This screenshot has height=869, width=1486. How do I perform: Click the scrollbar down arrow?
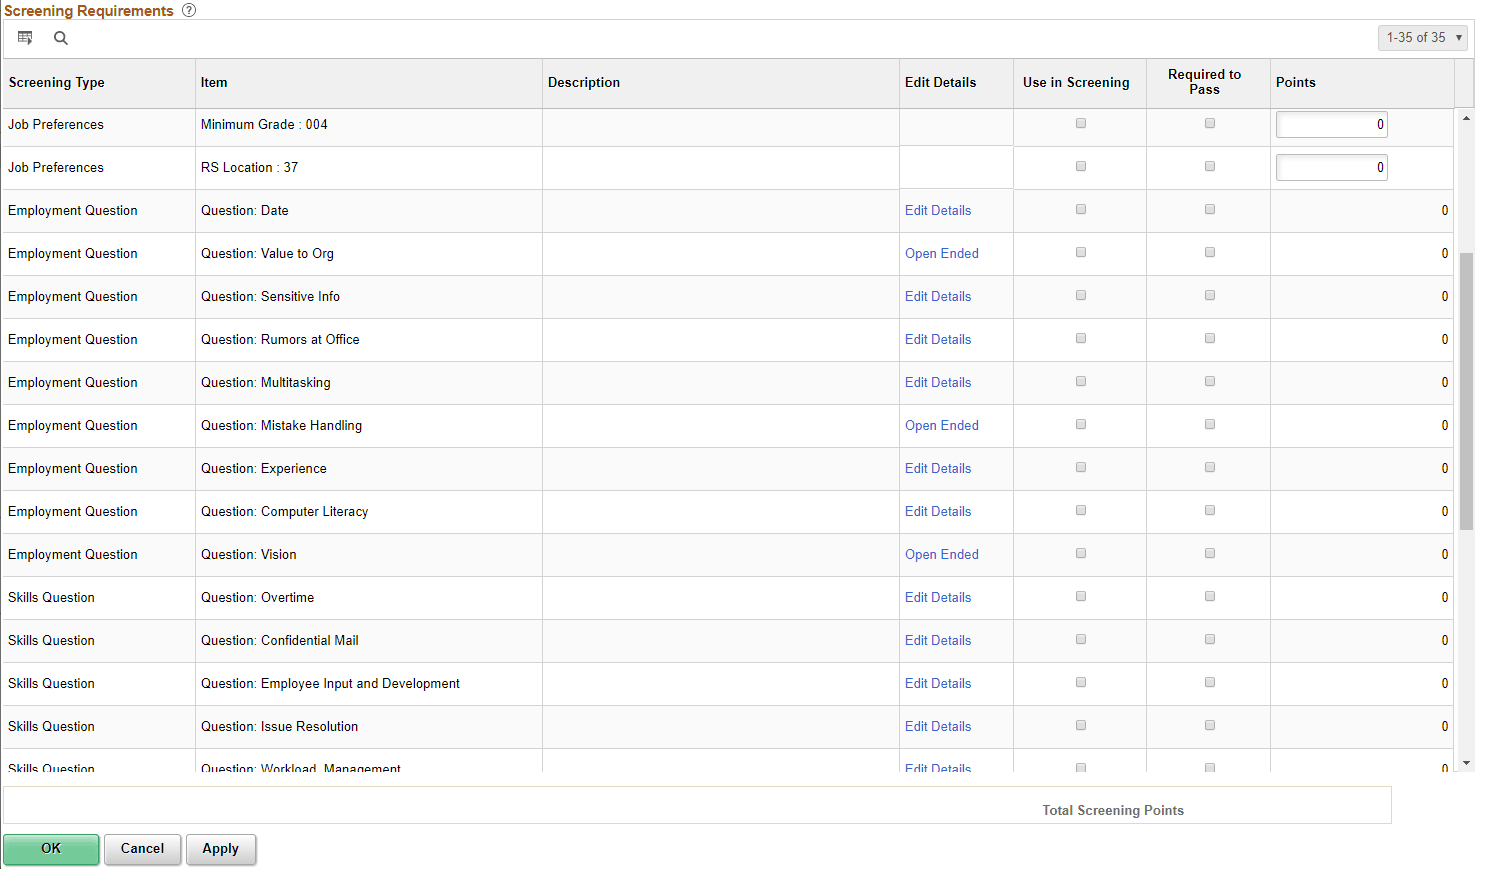pos(1467,762)
